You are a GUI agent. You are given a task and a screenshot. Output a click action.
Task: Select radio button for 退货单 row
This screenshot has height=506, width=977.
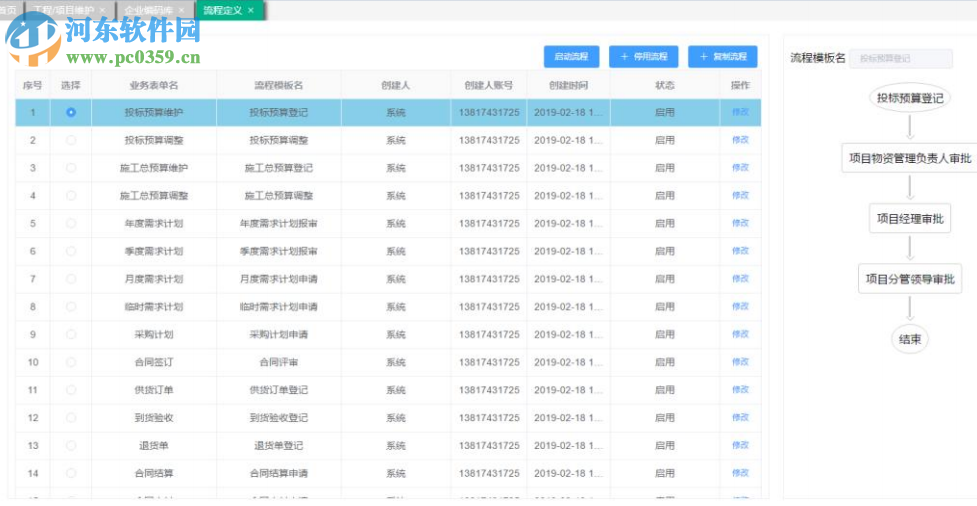click(71, 445)
